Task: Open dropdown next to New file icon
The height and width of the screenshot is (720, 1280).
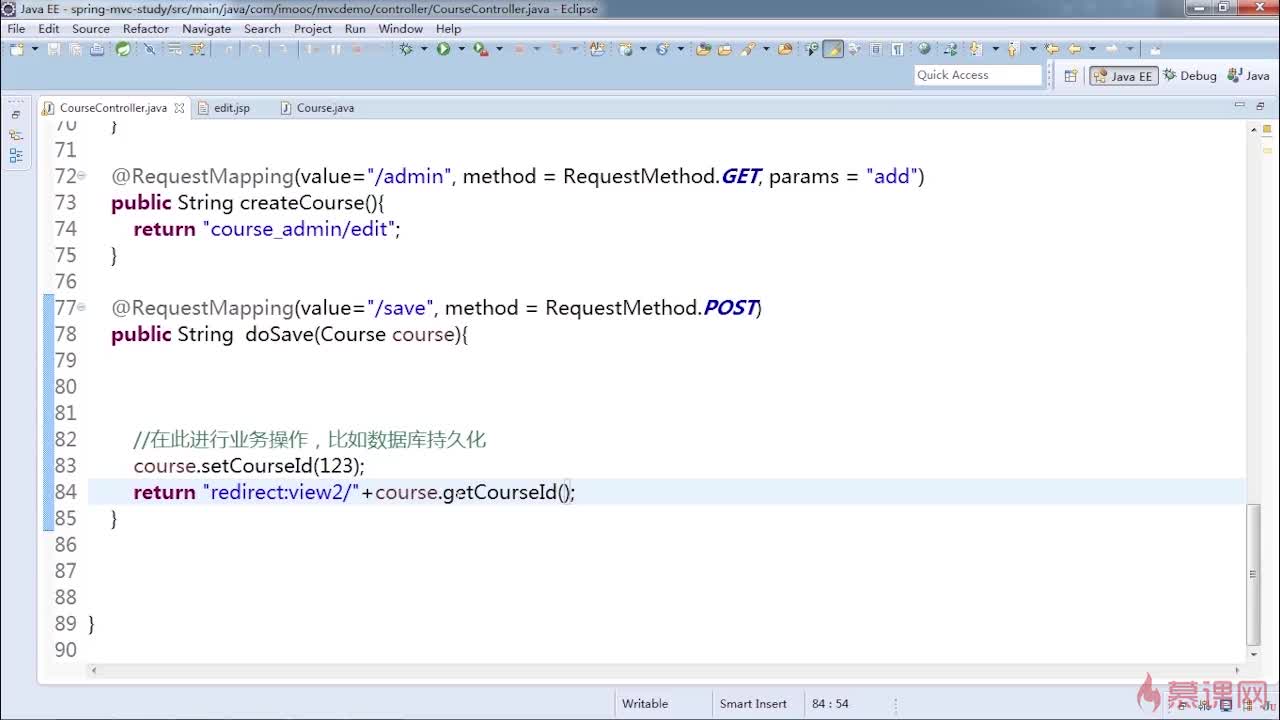Action: (x=34, y=49)
